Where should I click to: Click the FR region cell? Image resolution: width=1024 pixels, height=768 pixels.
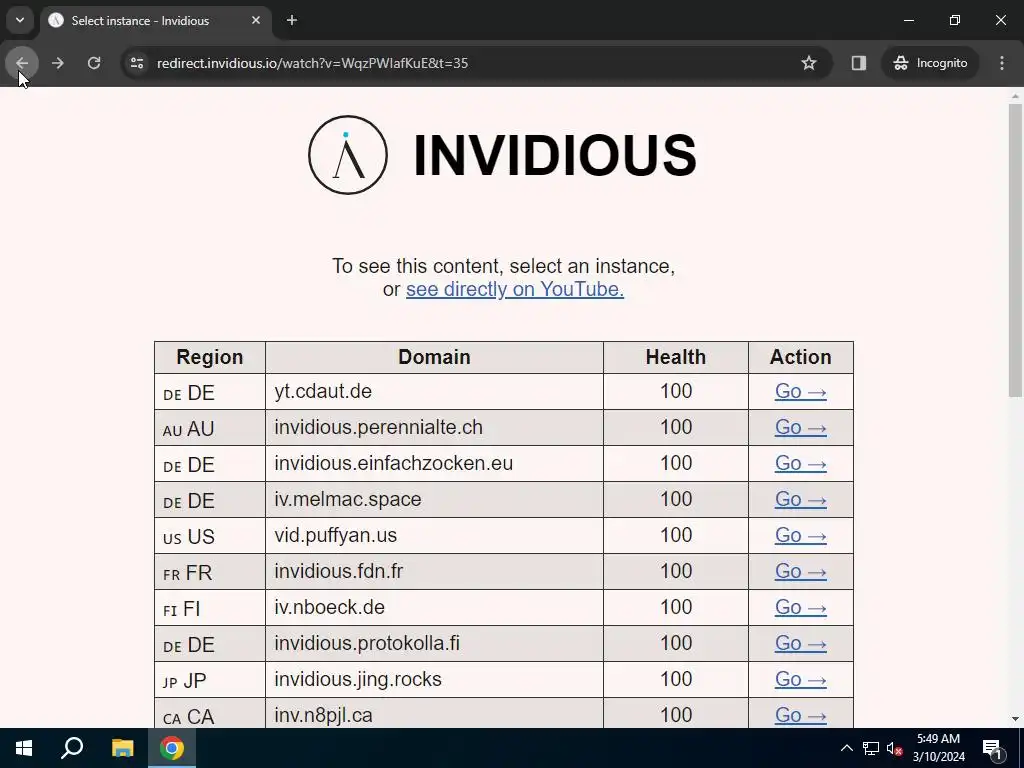tap(210, 572)
